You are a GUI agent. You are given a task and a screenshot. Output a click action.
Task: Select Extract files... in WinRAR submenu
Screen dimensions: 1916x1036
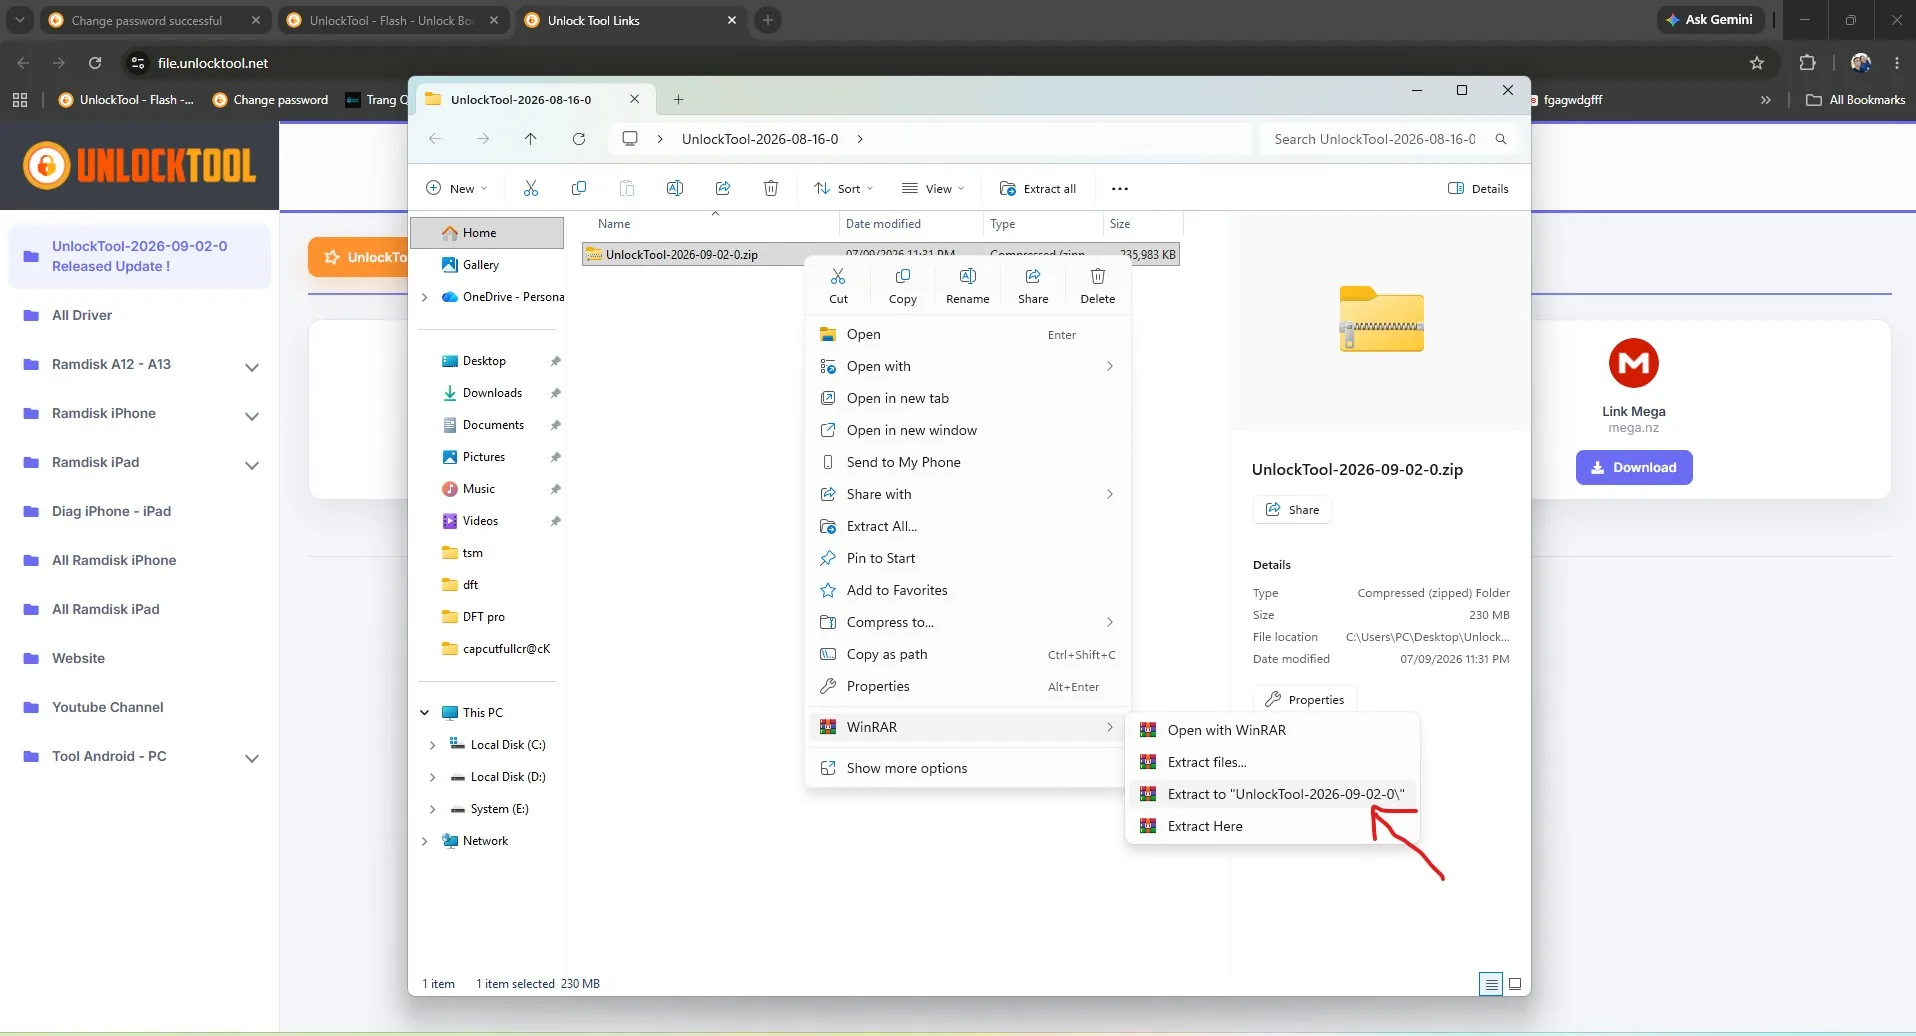click(x=1272, y=762)
